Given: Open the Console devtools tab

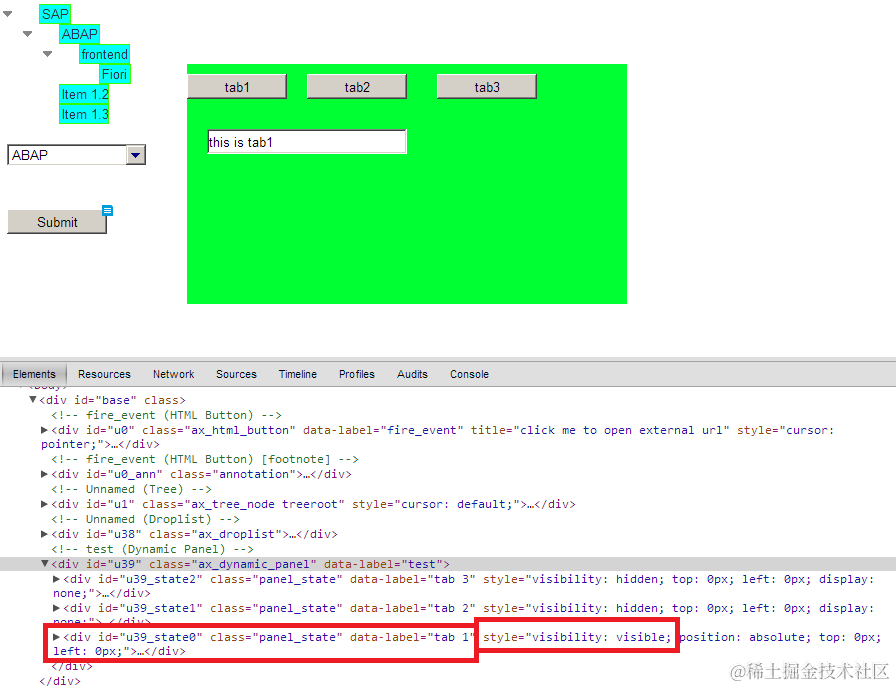Looking at the screenshot, I should pos(470,374).
